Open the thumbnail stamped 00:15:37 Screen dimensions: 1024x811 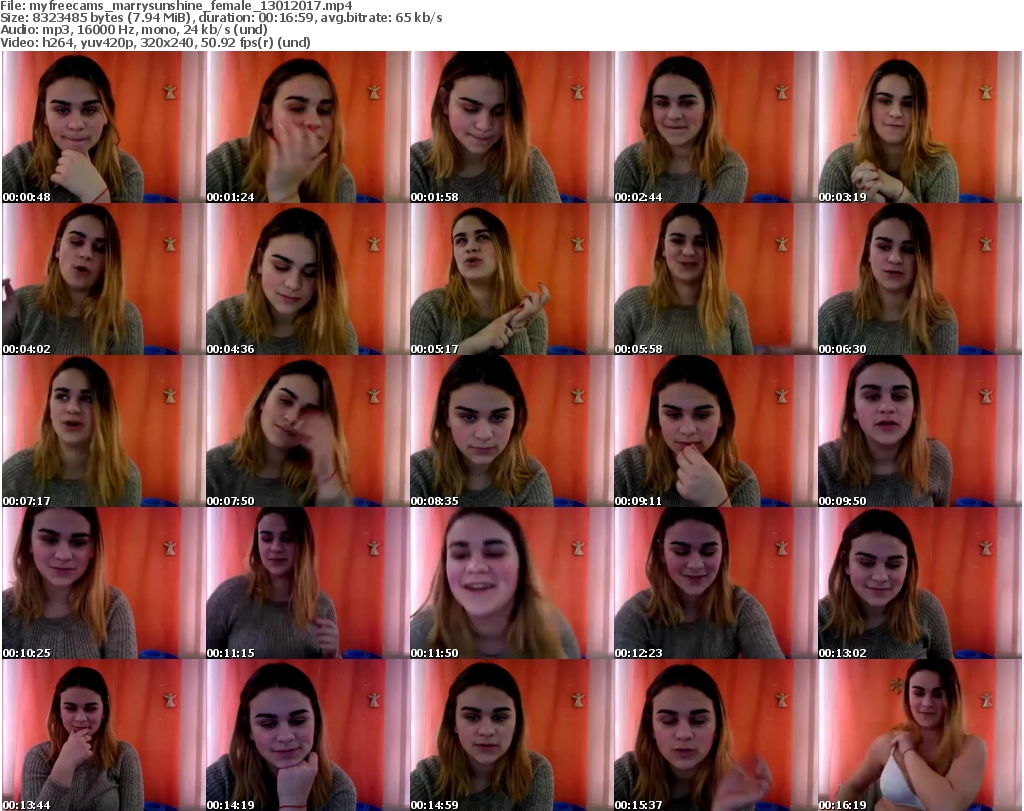pyautogui.click(x=716, y=735)
